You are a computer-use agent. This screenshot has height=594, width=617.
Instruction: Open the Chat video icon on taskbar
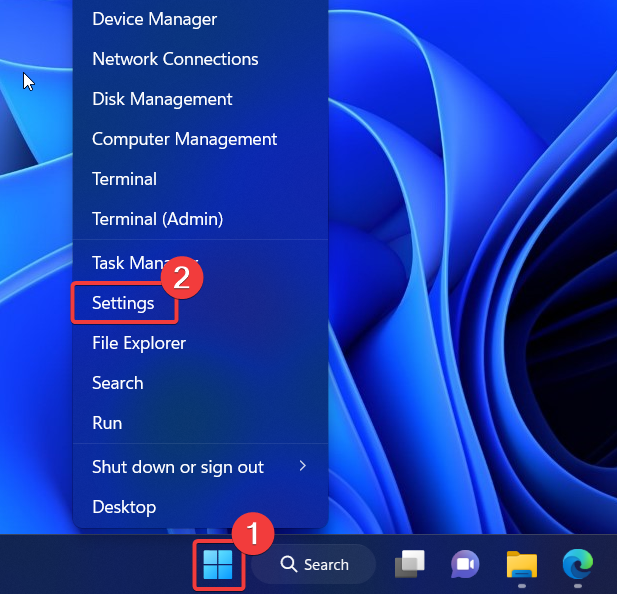coord(465,564)
